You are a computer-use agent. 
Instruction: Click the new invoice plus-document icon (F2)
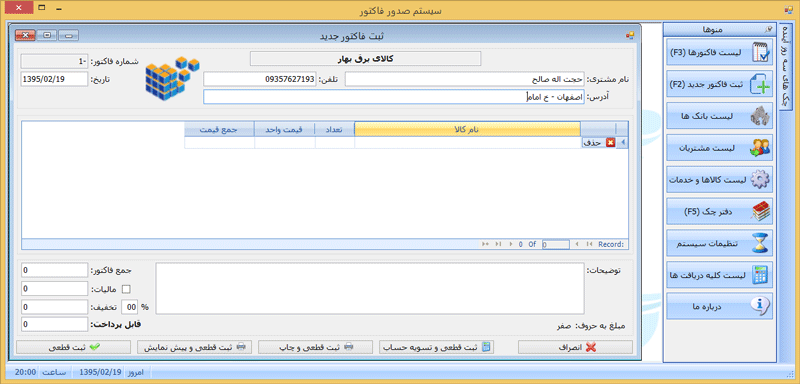pos(761,85)
